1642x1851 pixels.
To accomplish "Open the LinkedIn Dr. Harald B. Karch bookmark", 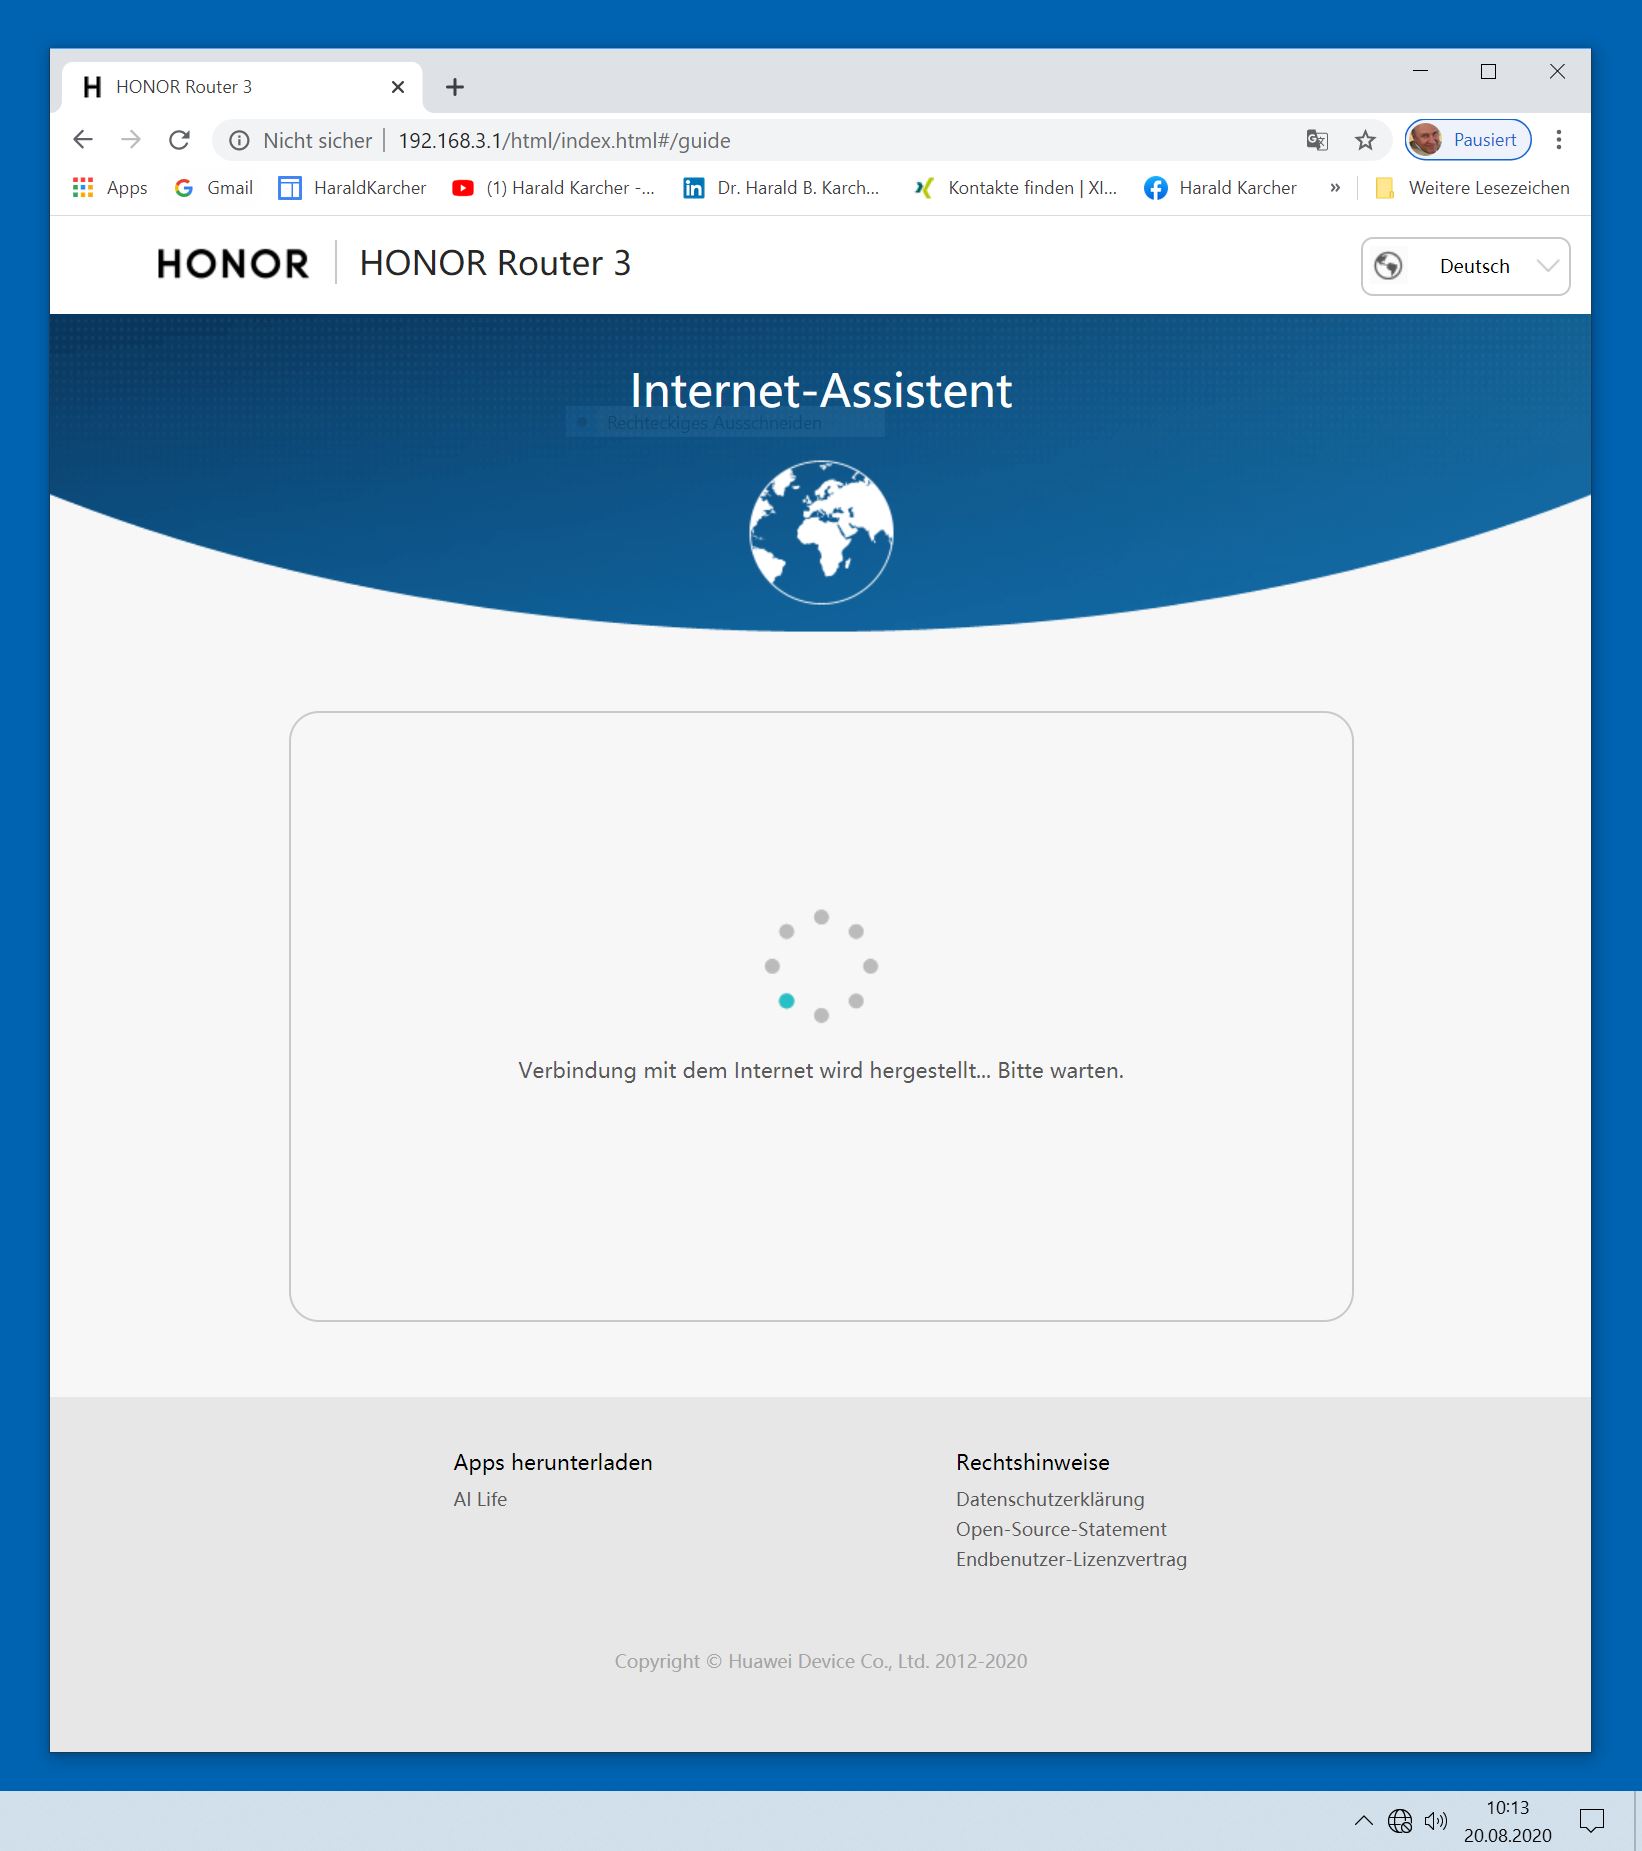I will pyautogui.click(x=781, y=188).
